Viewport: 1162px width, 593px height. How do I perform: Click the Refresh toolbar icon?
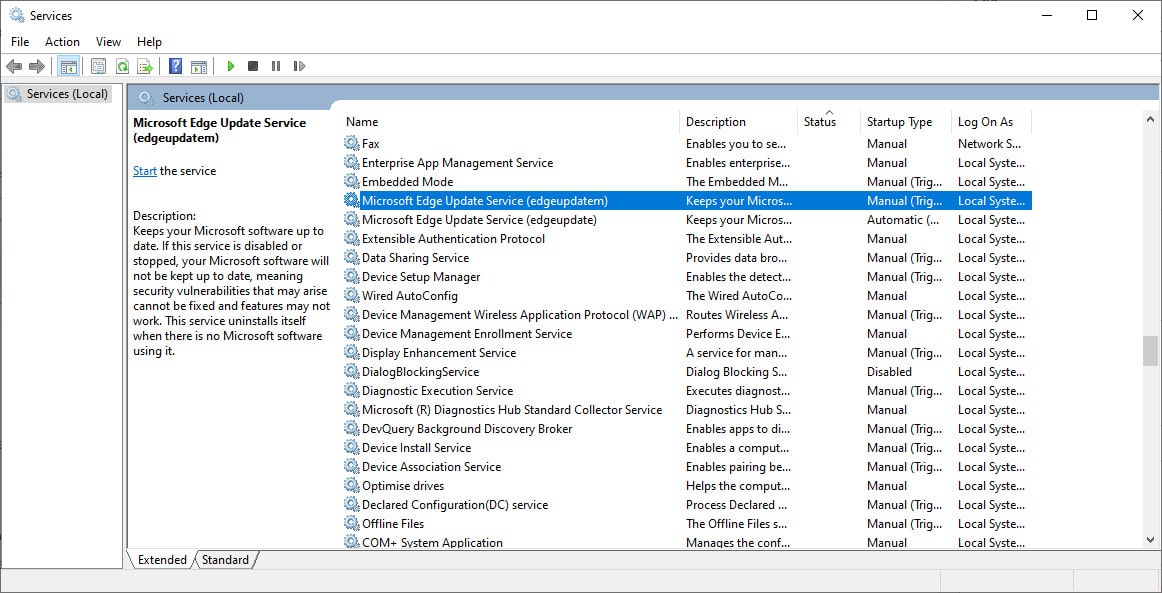(x=122, y=67)
